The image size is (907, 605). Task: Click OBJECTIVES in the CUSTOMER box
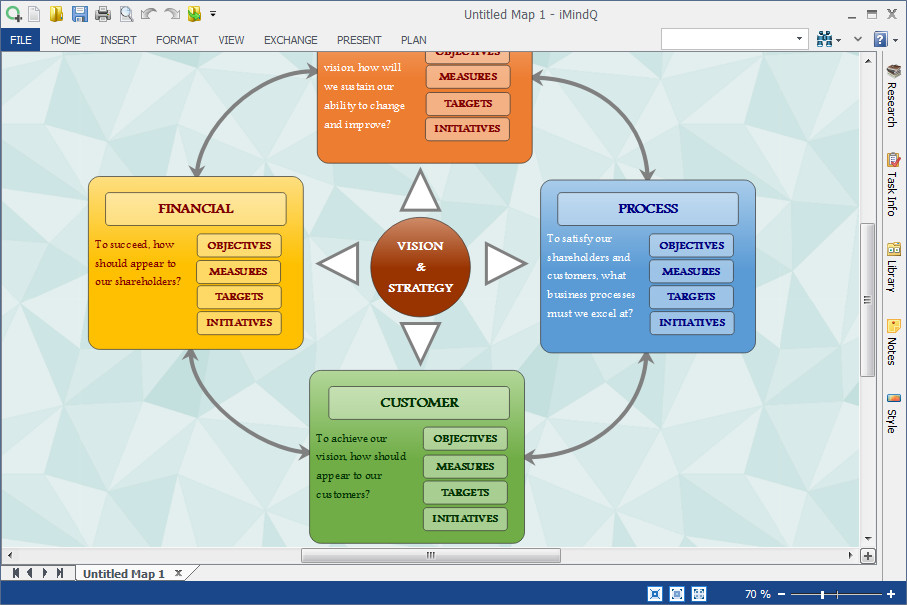click(x=465, y=438)
